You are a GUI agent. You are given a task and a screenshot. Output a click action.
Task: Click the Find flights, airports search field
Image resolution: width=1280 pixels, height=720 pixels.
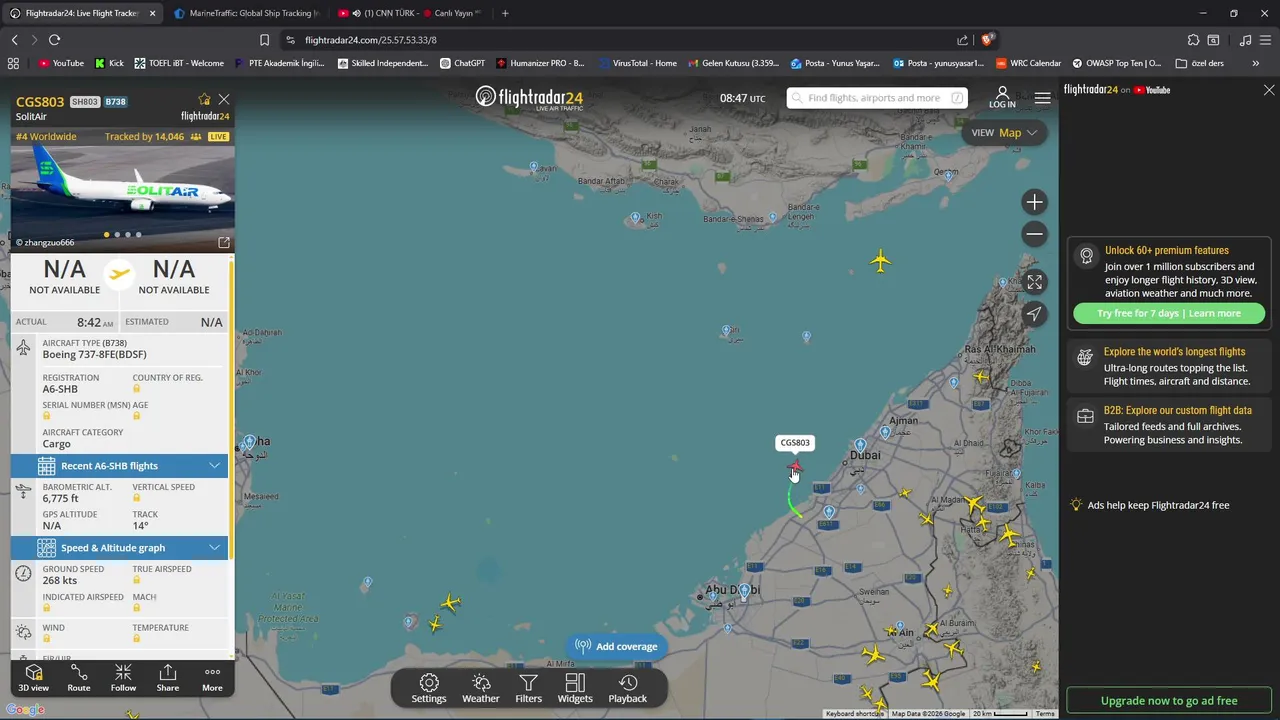click(877, 98)
